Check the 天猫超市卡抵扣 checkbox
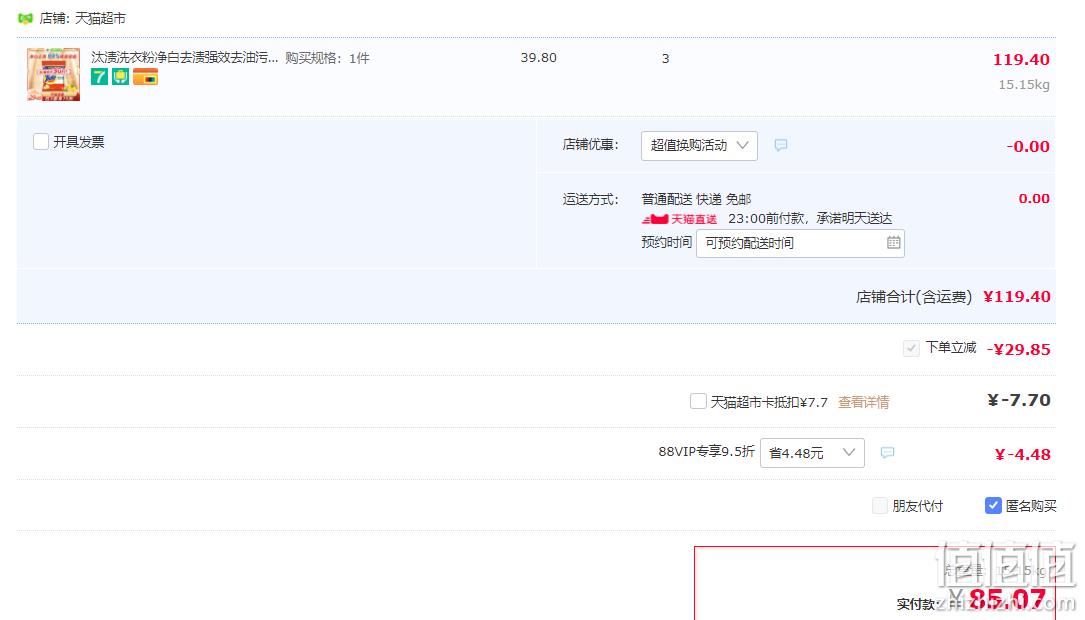This screenshot has height=620, width=1085. click(698, 401)
